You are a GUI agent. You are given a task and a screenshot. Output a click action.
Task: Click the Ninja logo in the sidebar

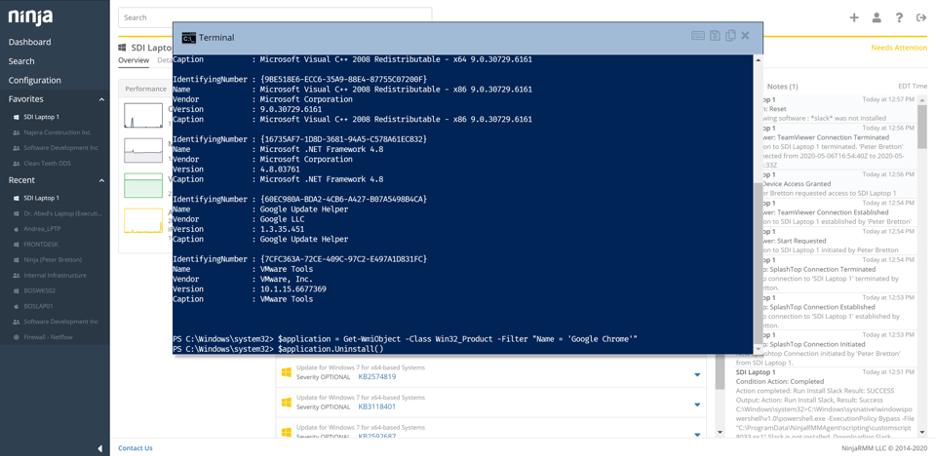[31, 17]
